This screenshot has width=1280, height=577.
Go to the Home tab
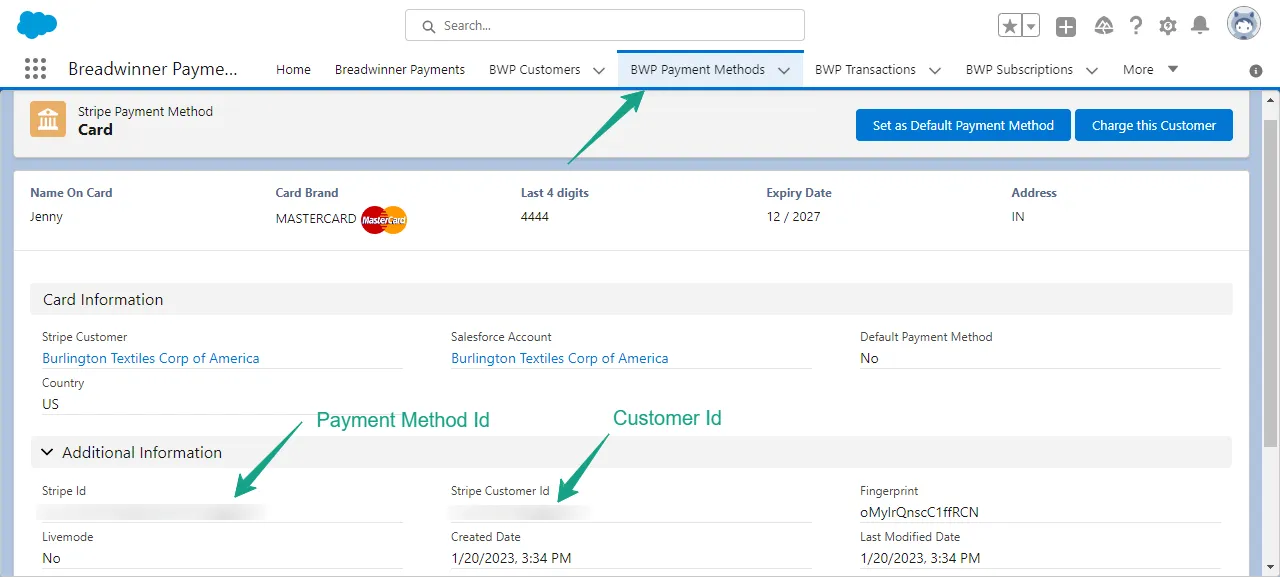pyautogui.click(x=293, y=69)
